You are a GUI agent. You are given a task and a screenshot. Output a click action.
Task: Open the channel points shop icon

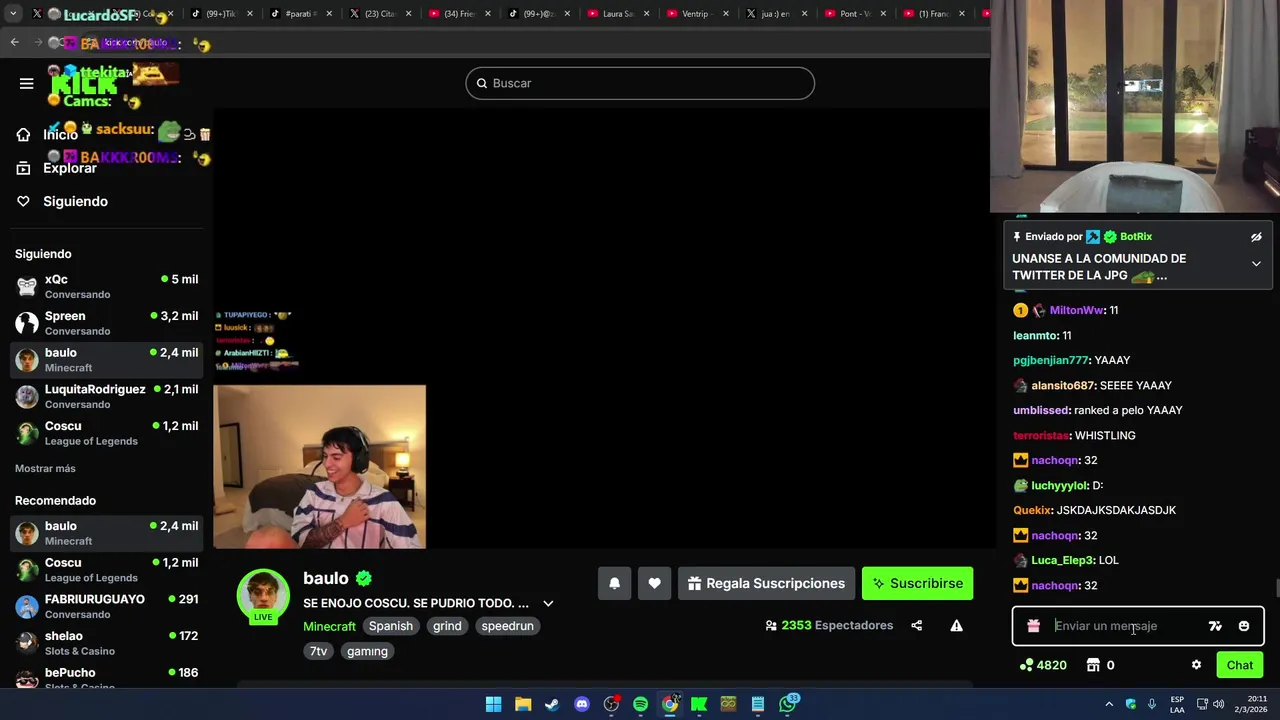pos(1093,665)
